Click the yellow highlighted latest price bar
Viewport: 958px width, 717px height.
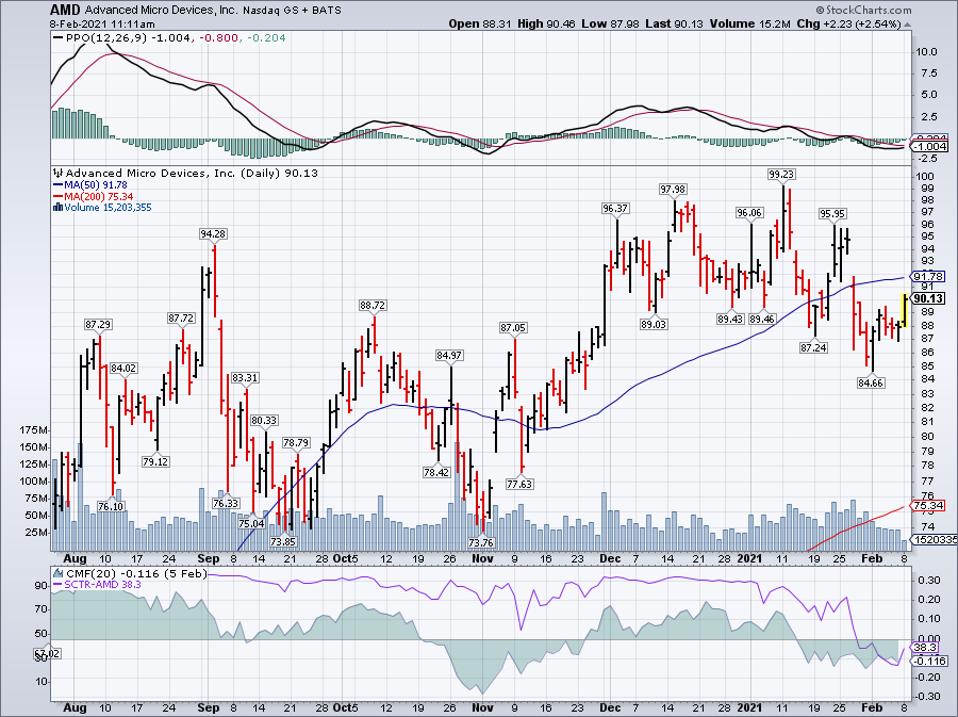pos(904,310)
